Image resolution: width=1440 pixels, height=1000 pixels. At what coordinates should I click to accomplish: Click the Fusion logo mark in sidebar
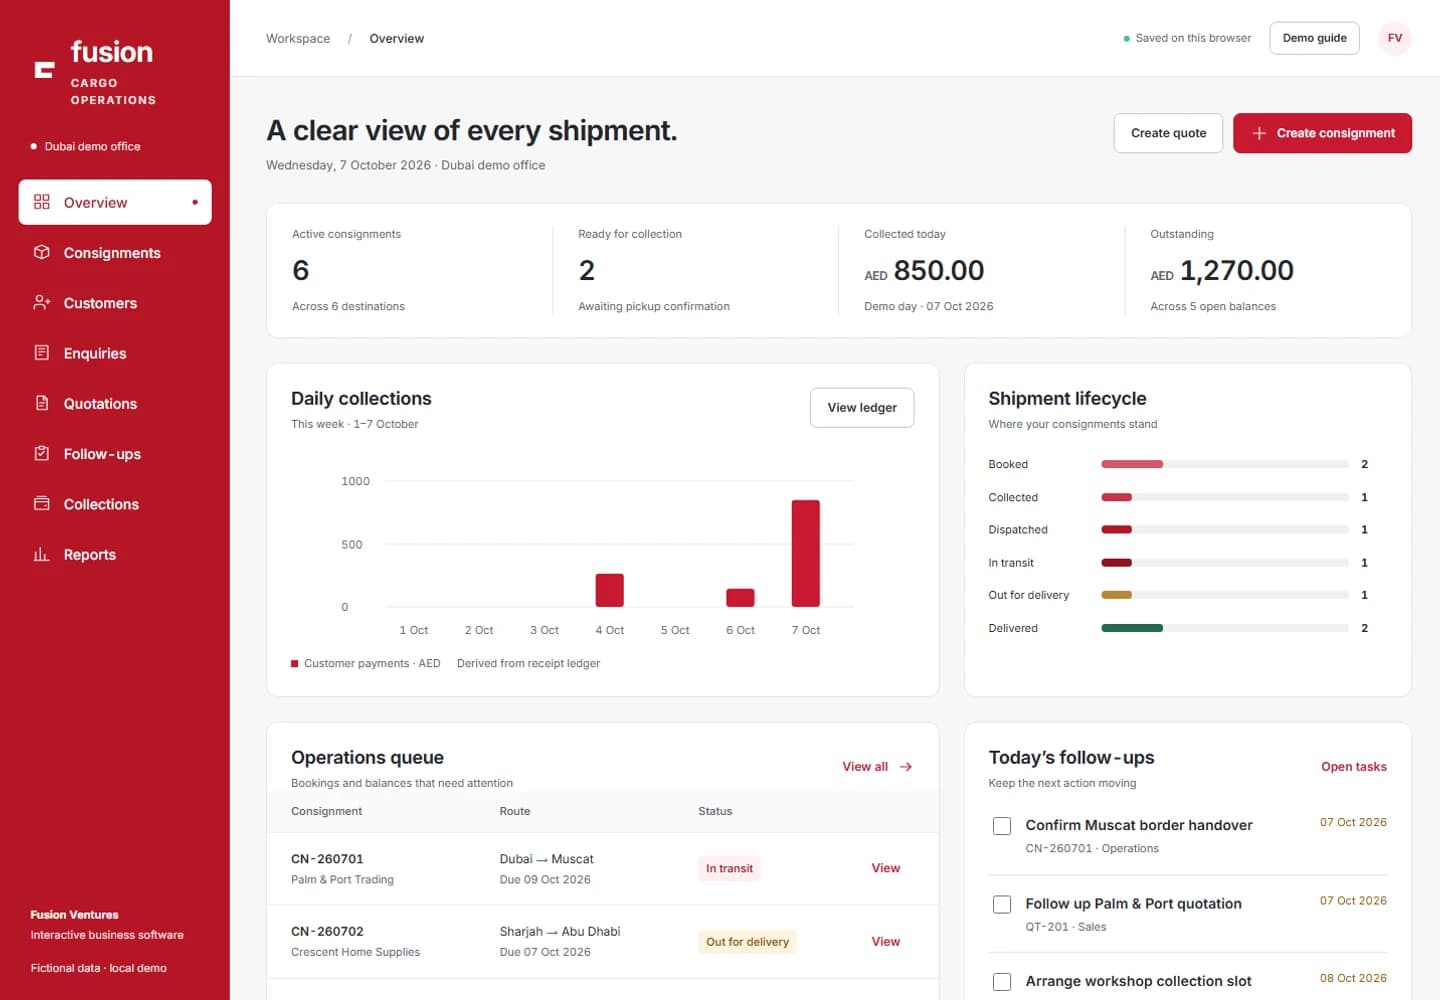pyautogui.click(x=44, y=69)
